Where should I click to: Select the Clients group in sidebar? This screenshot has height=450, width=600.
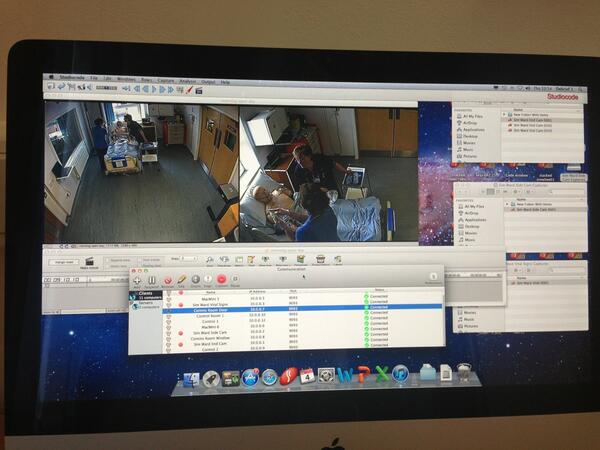[145, 295]
